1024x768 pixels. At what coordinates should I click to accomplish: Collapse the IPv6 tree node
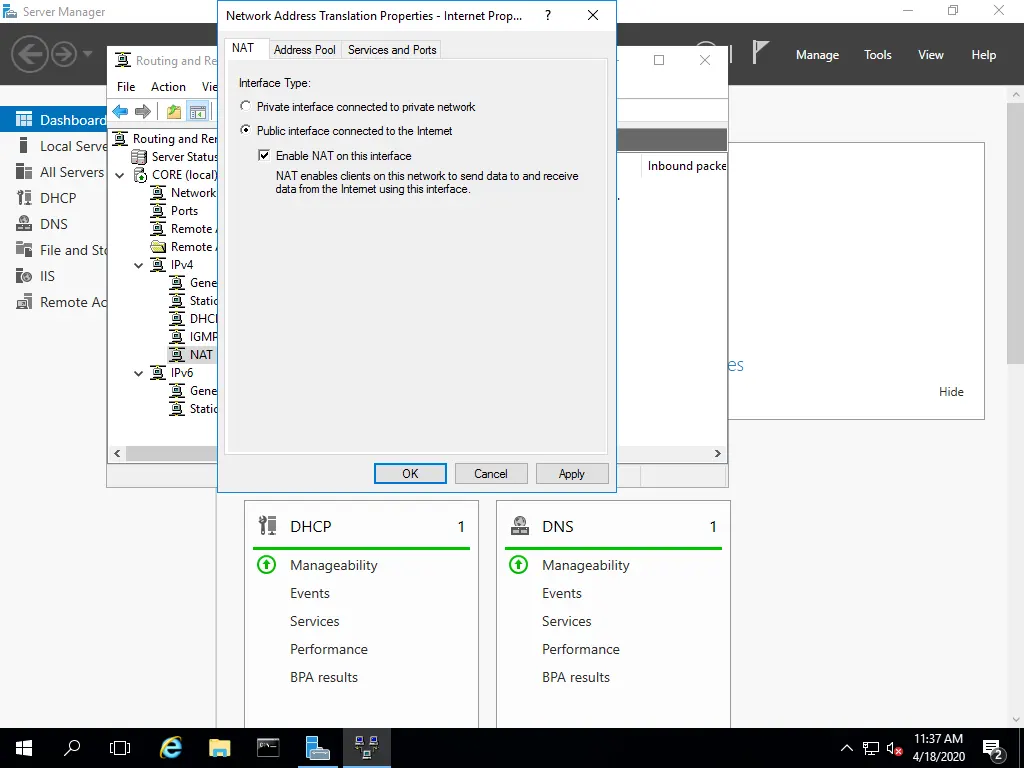(138, 373)
